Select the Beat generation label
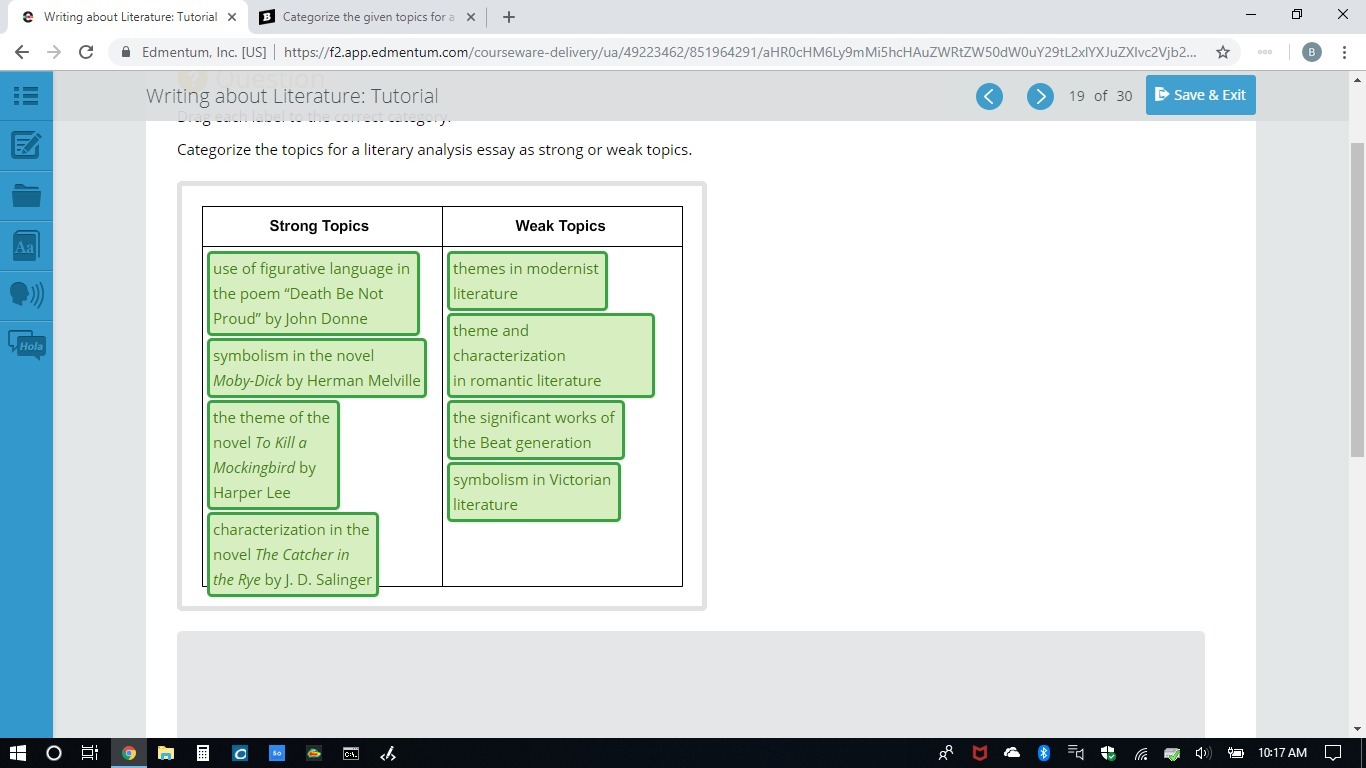Screen dimensions: 1366x768 tap(536, 430)
